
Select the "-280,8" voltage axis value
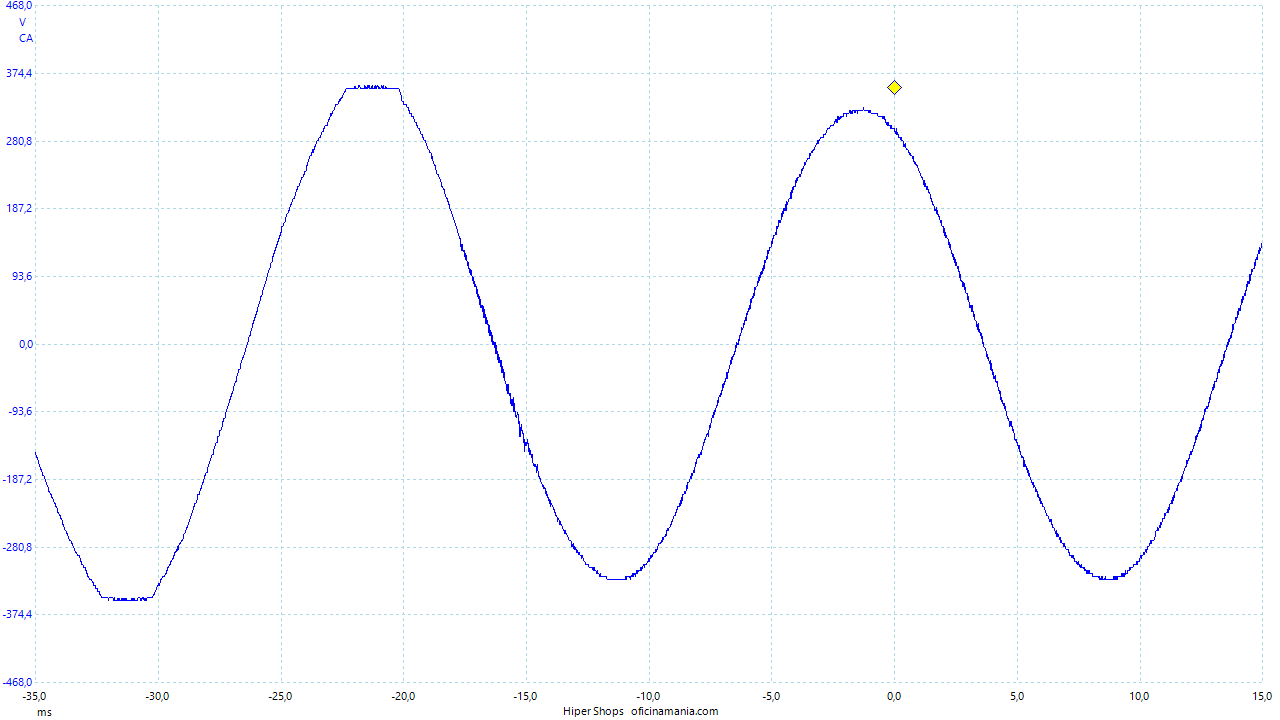point(18,547)
